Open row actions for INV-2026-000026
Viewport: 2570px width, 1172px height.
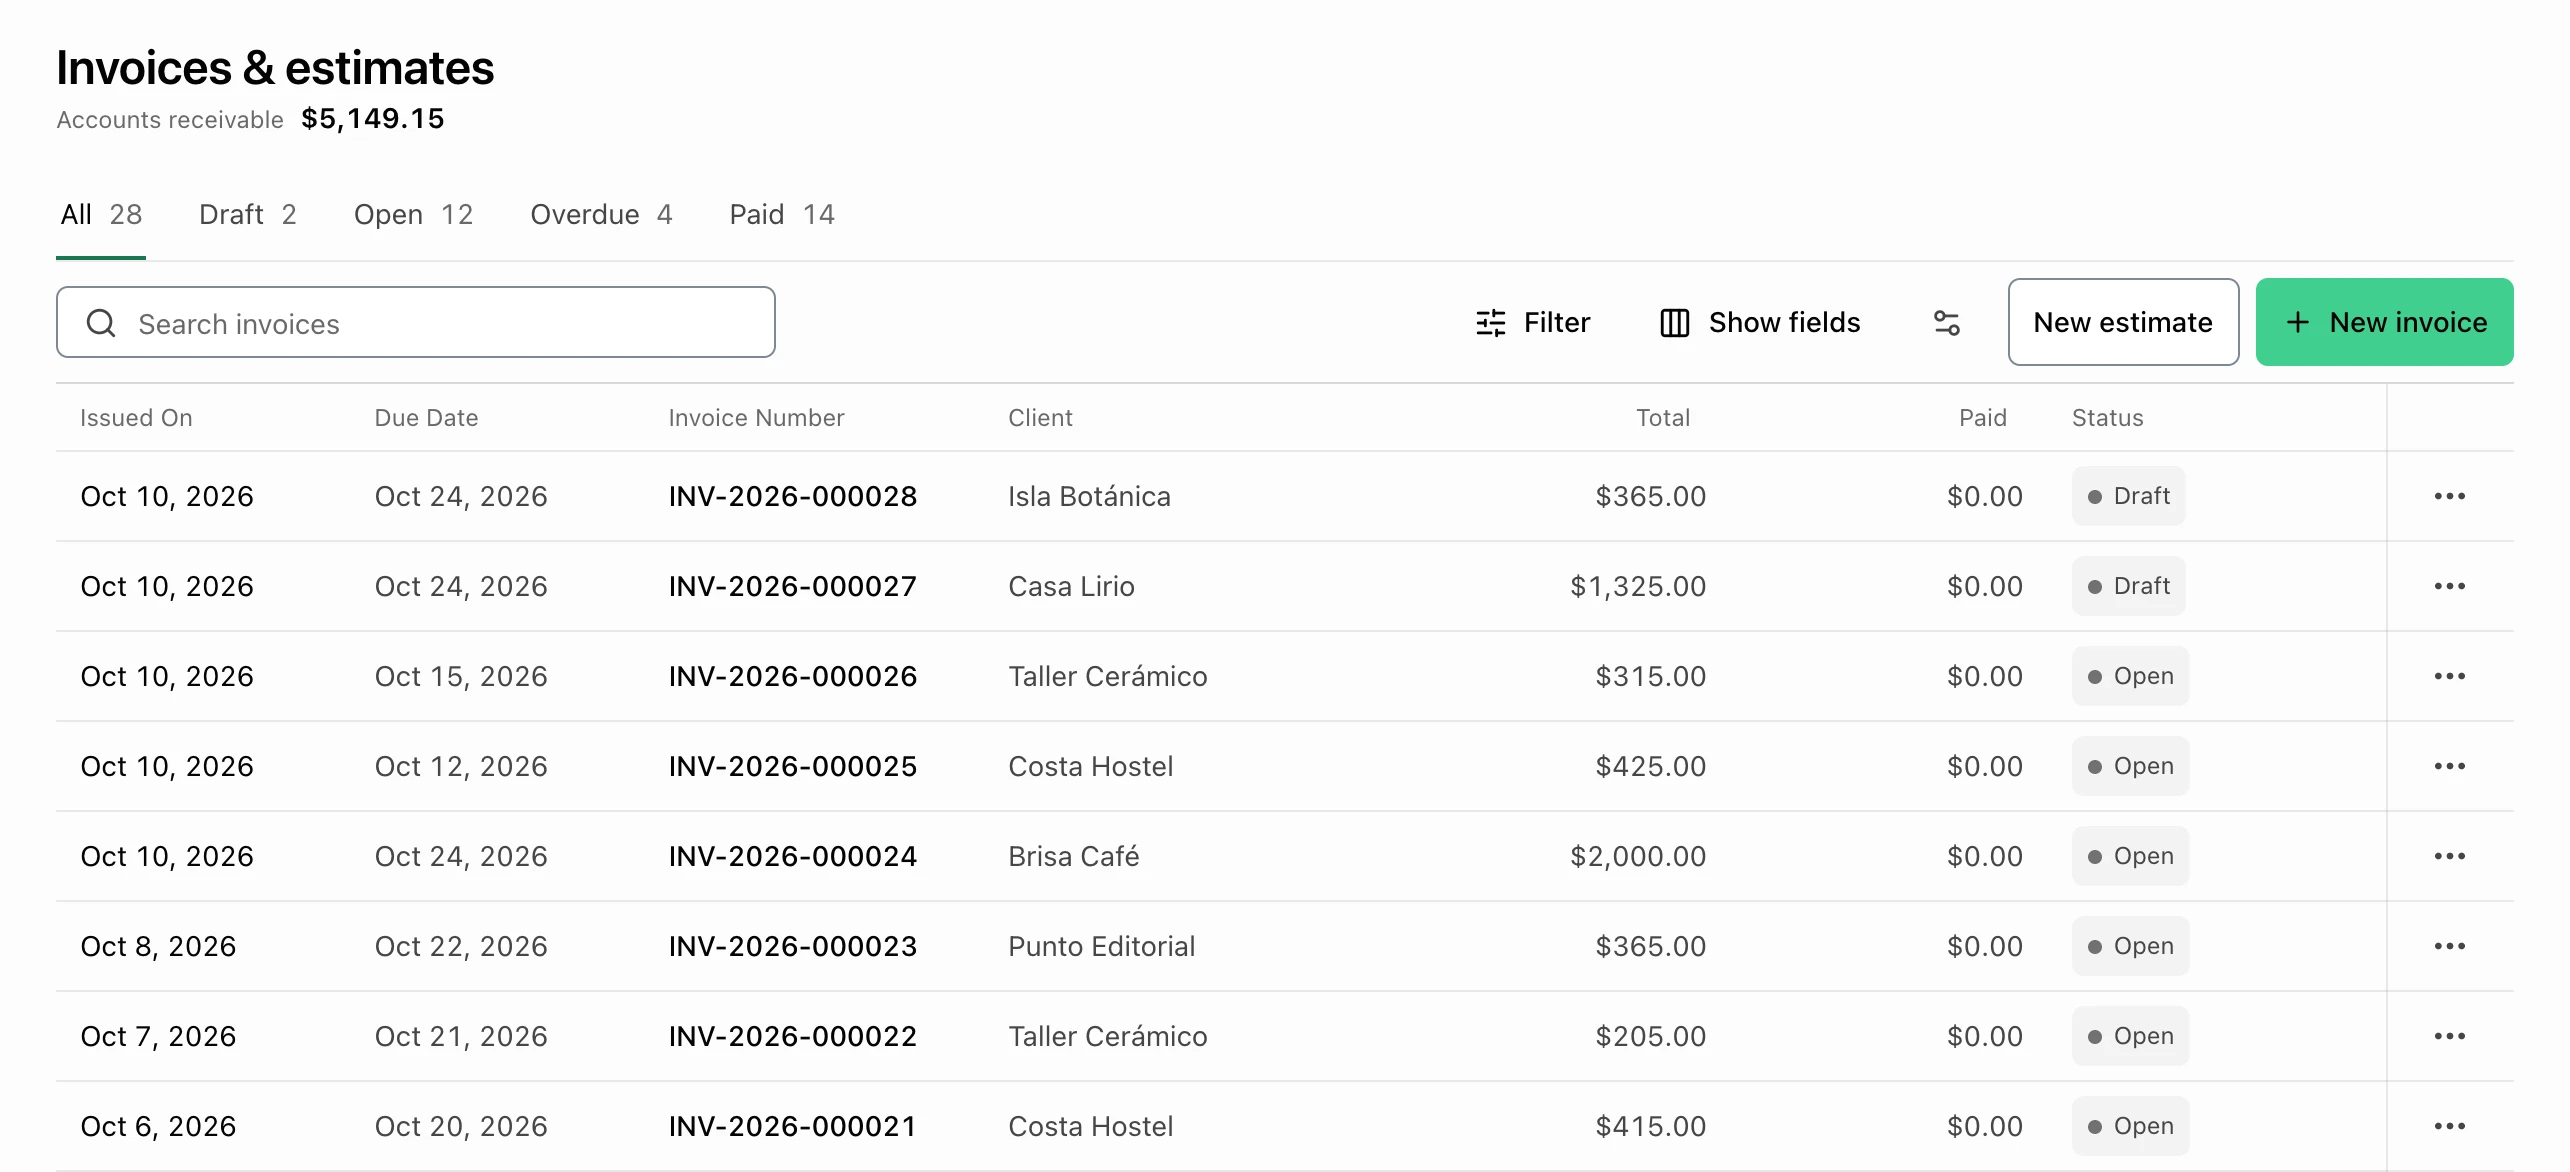point(2449,676)
